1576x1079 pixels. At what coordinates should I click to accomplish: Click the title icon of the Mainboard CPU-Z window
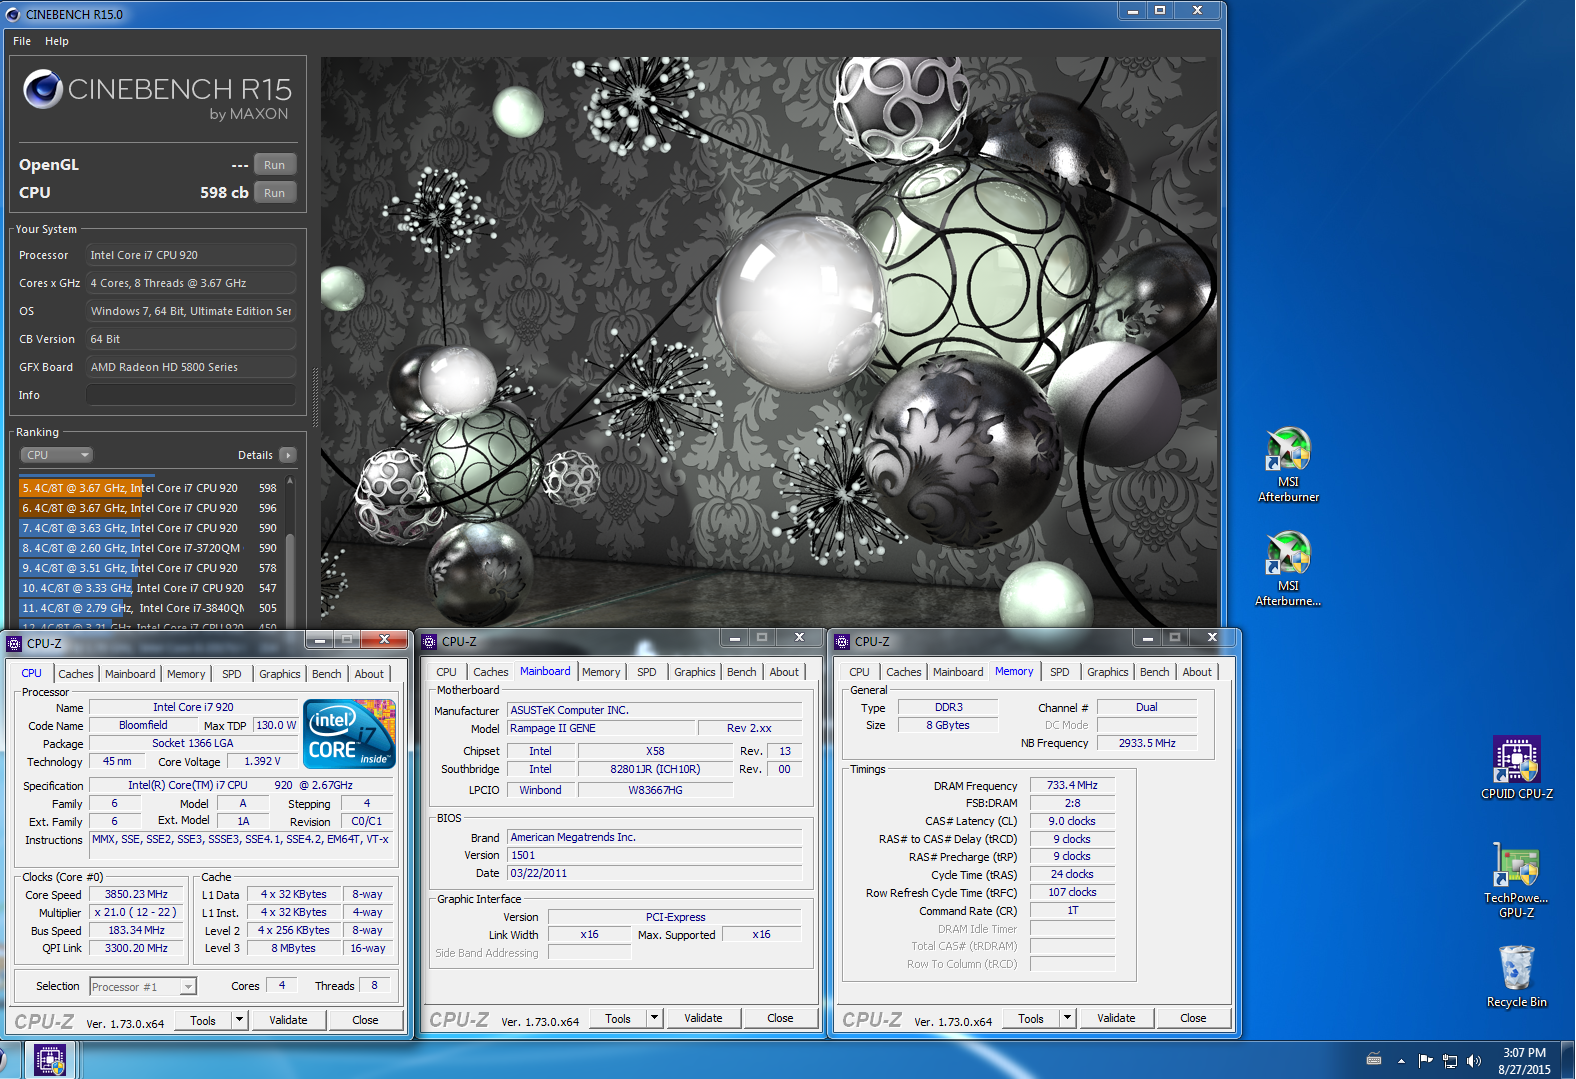pos(429,641)
